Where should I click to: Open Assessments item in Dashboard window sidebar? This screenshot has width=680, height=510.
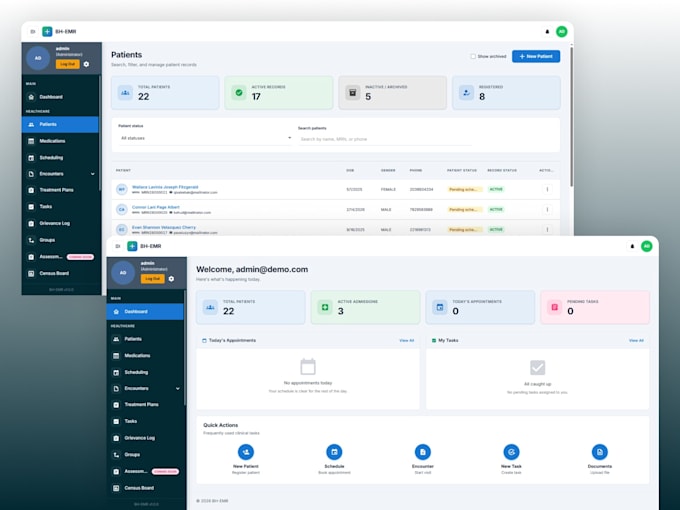pos(145,471)
